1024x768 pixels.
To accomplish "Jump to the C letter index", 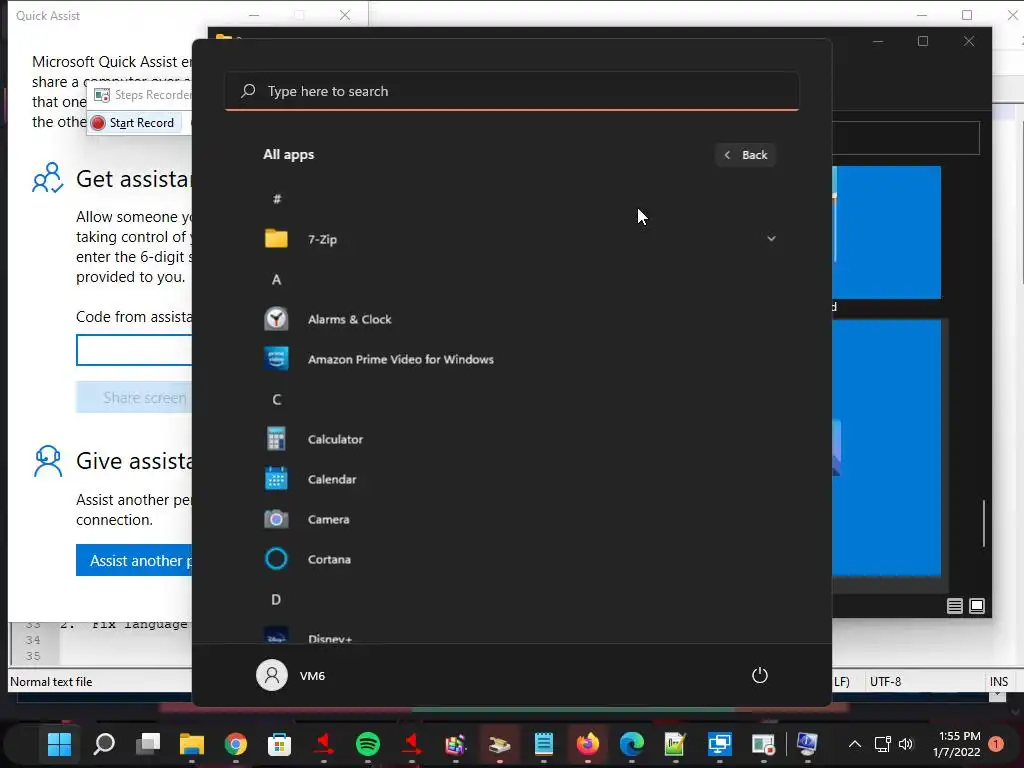I will click(x=277, y=400).
